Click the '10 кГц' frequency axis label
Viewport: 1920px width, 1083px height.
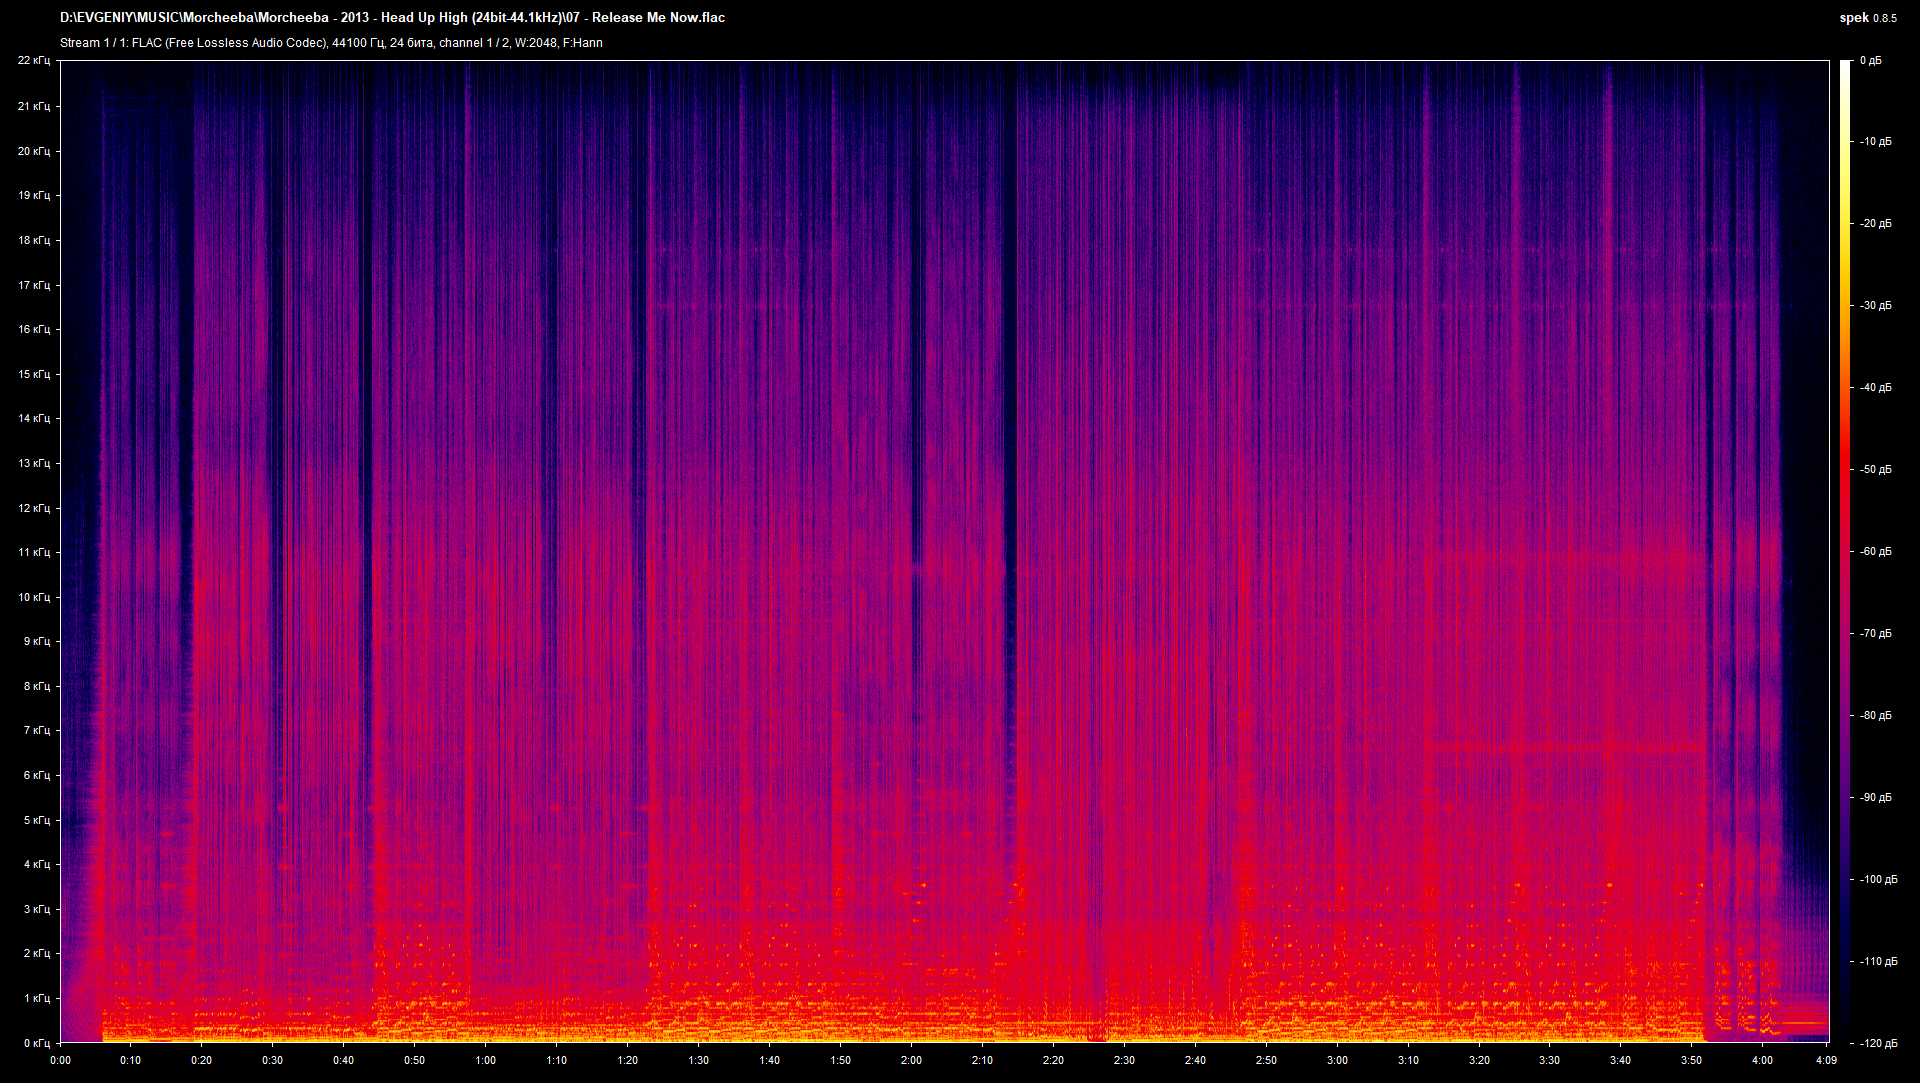(34, 597)
